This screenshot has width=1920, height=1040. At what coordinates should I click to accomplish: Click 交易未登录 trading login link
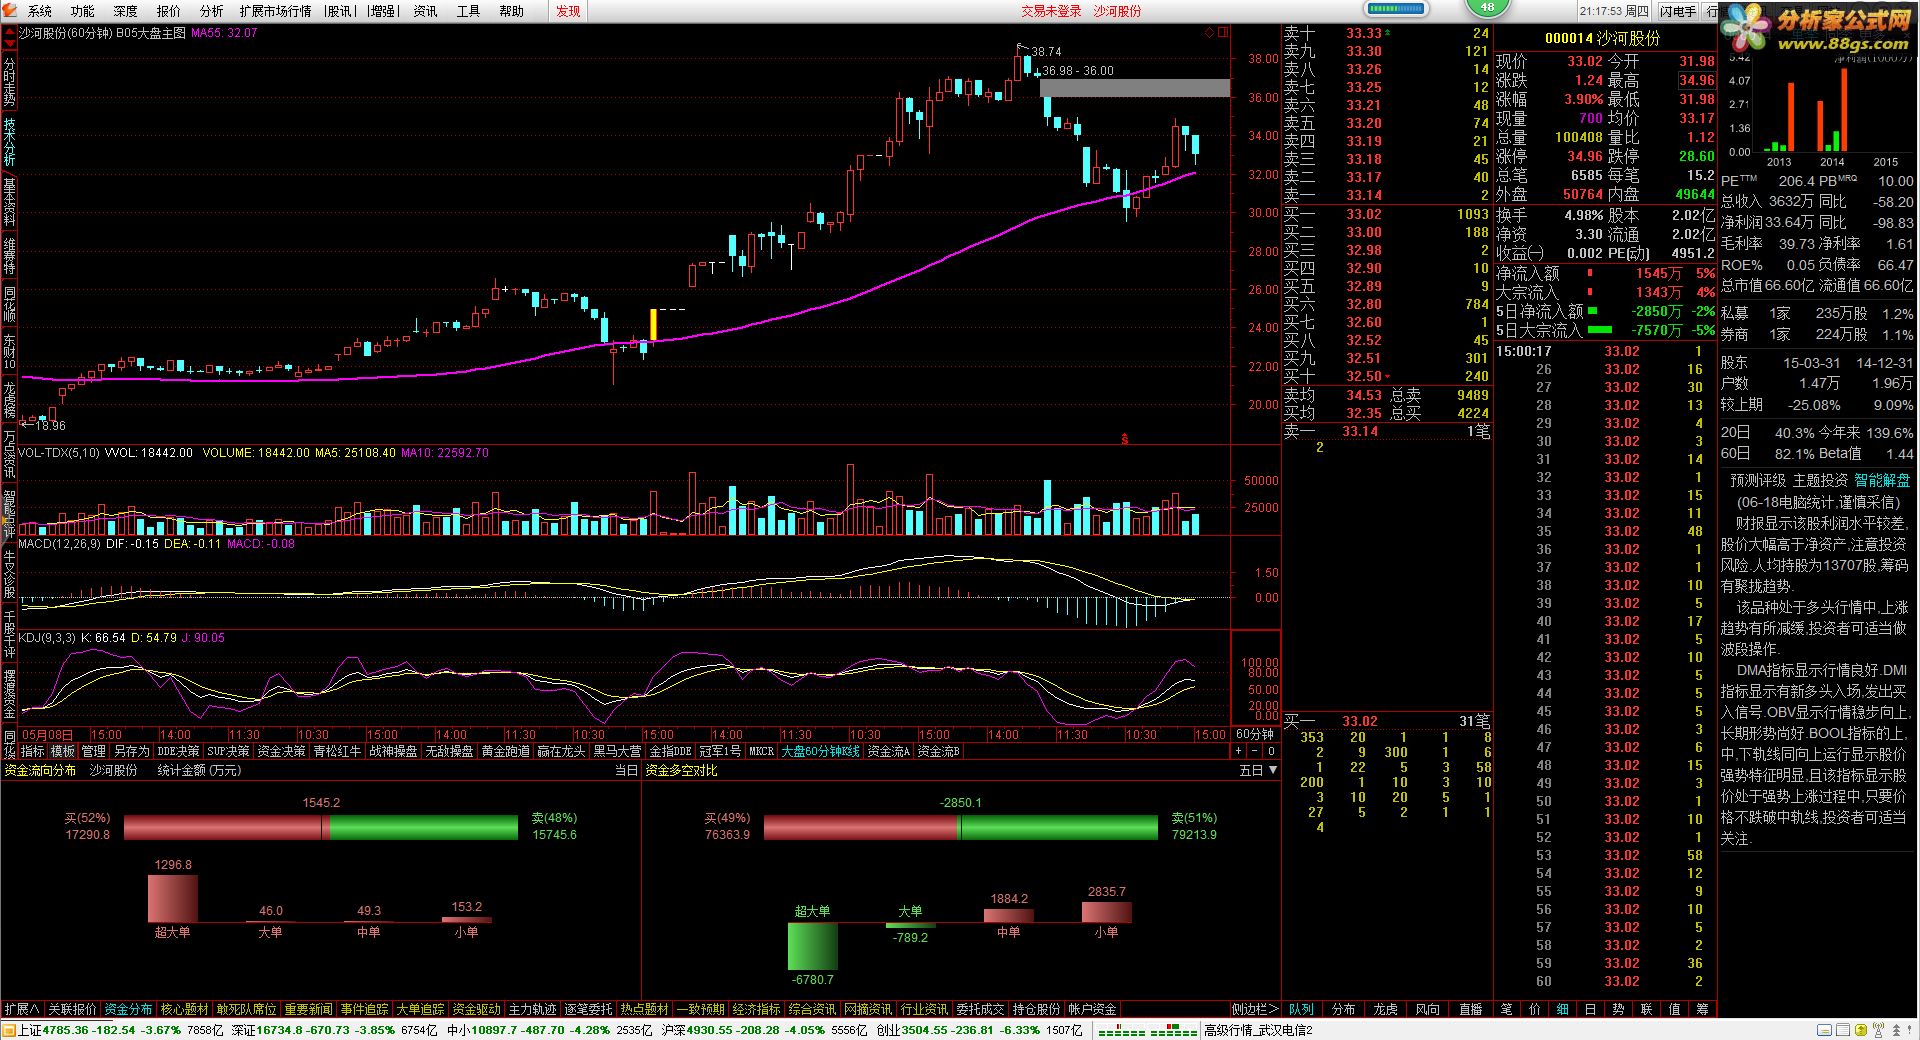tap(1051, 11)
